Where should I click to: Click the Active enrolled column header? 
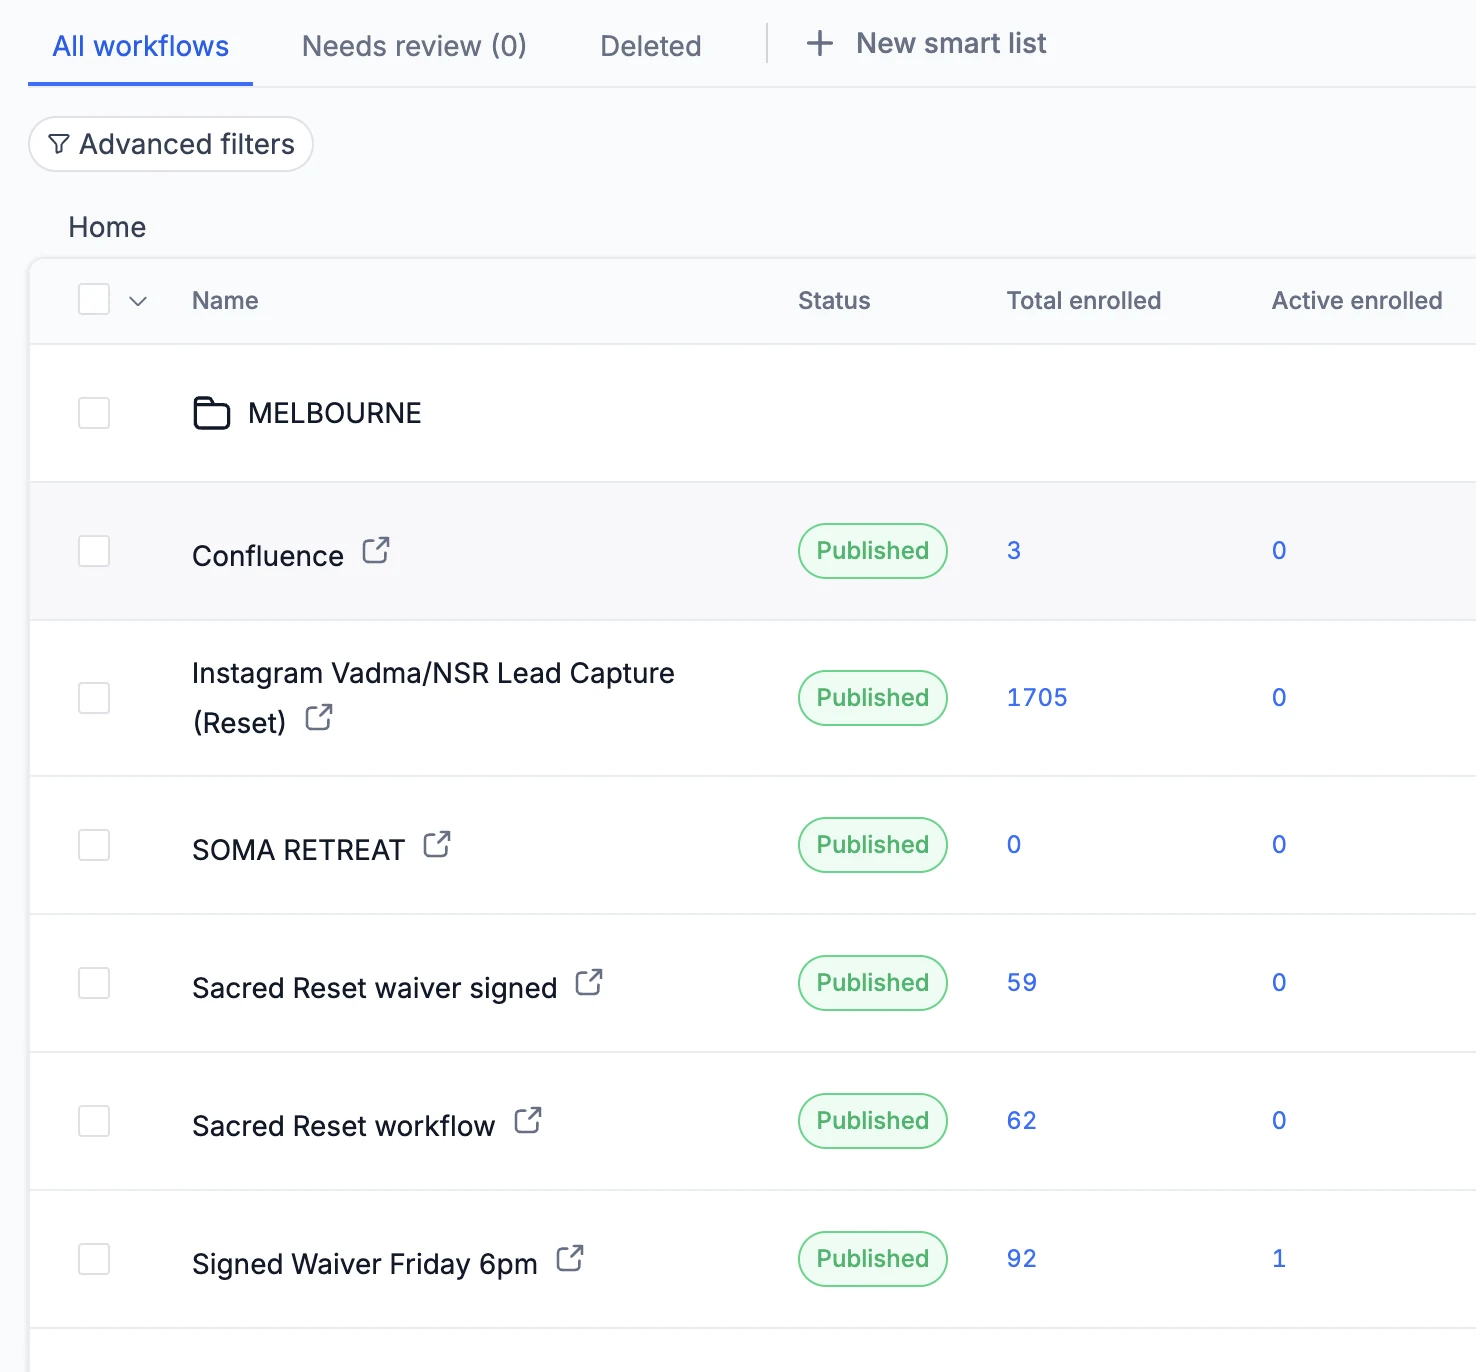[x=1357, y=301]
